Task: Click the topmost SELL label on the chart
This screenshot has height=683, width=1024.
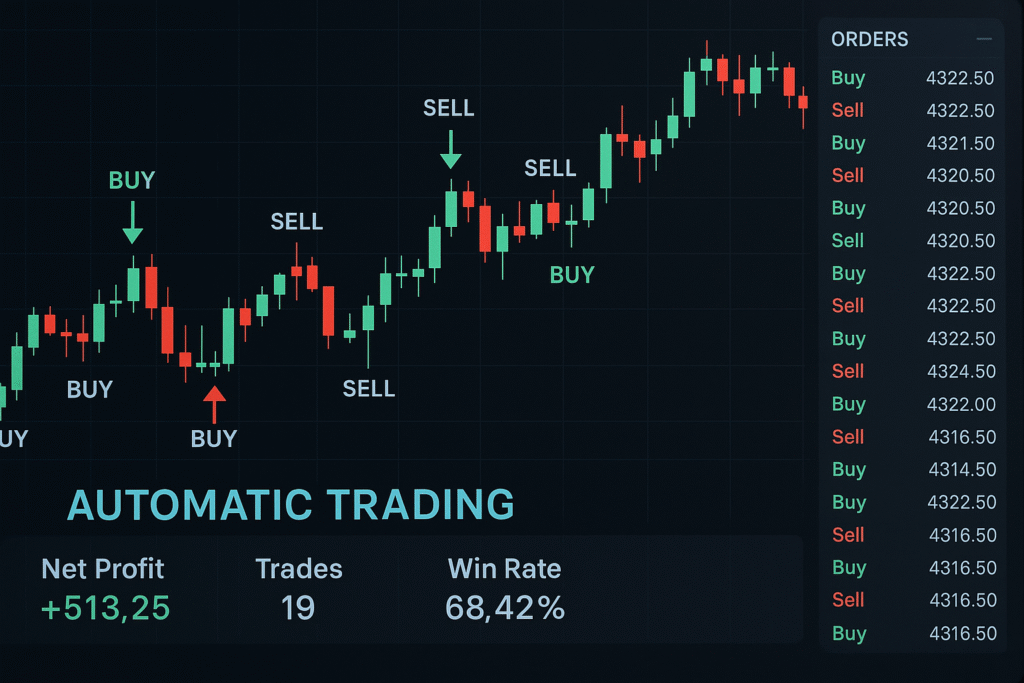Action: [448, 108]
